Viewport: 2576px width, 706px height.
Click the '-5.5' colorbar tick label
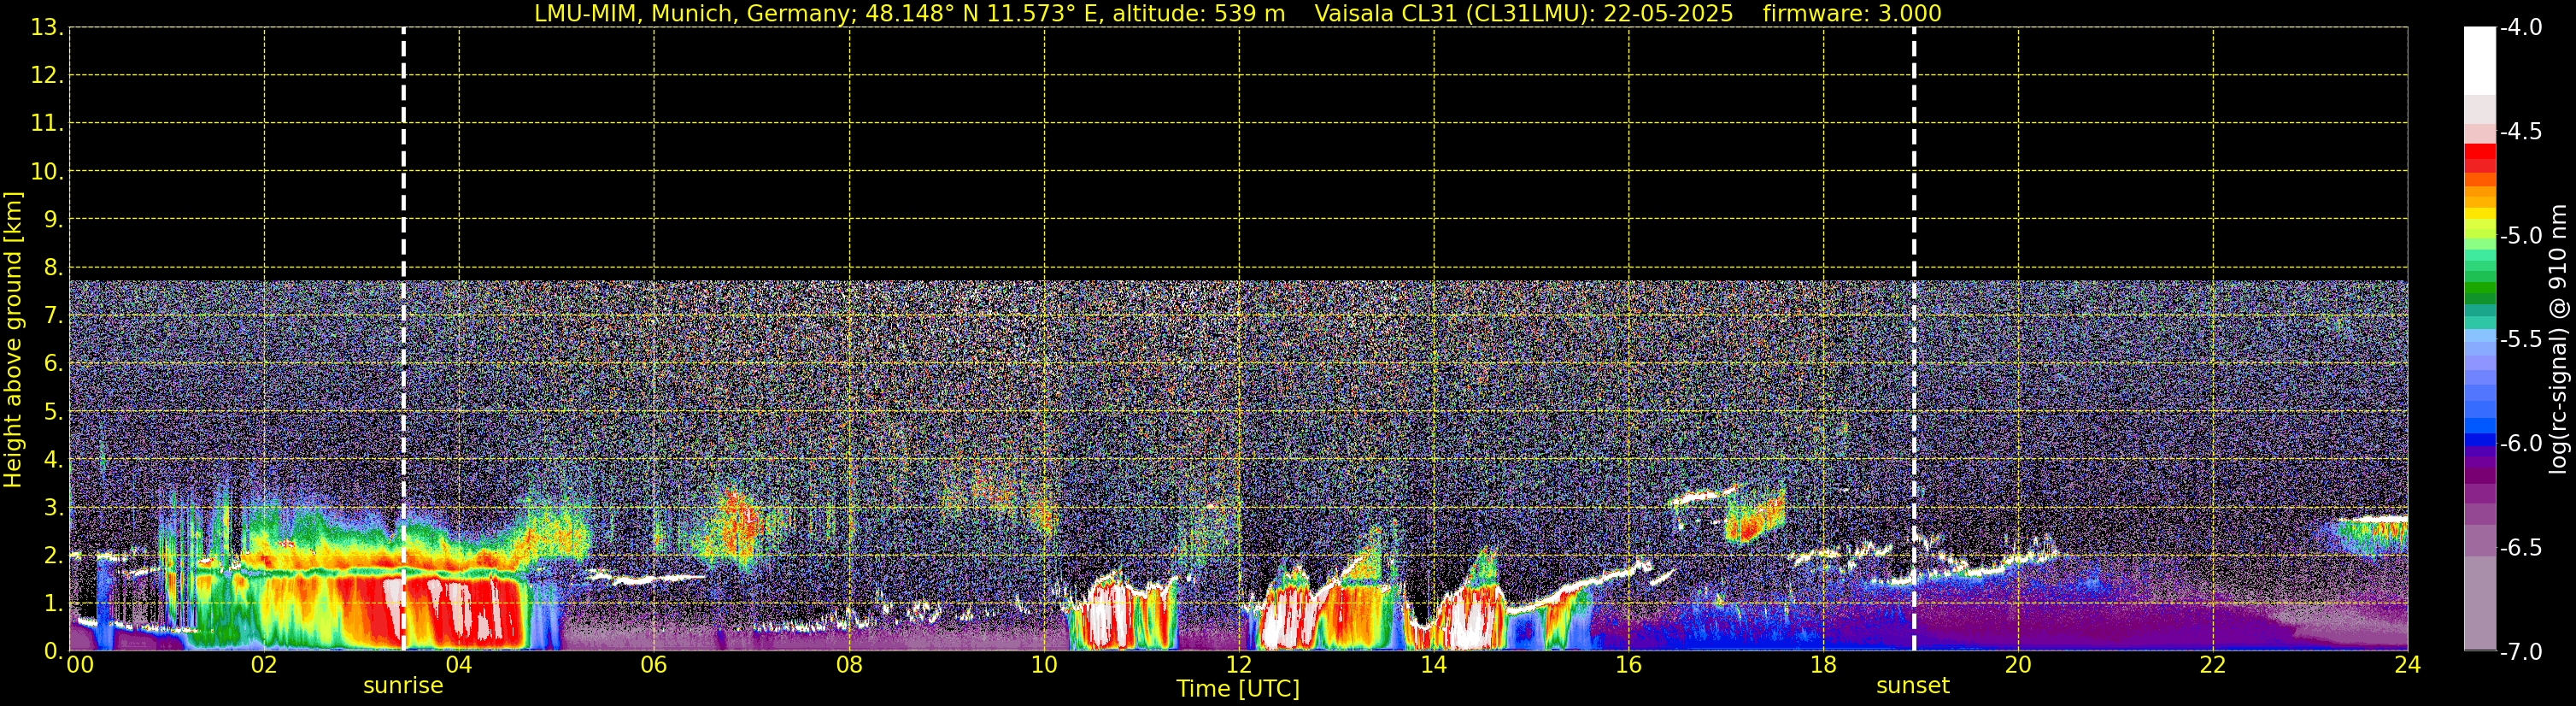click(x=2520, y=340)
